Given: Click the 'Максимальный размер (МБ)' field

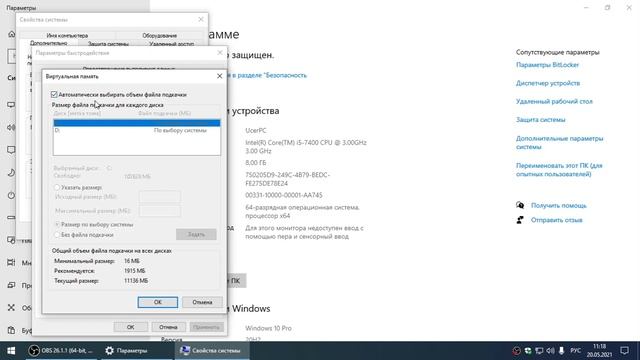Looking at the screenshot, I should tap(160, 211).
